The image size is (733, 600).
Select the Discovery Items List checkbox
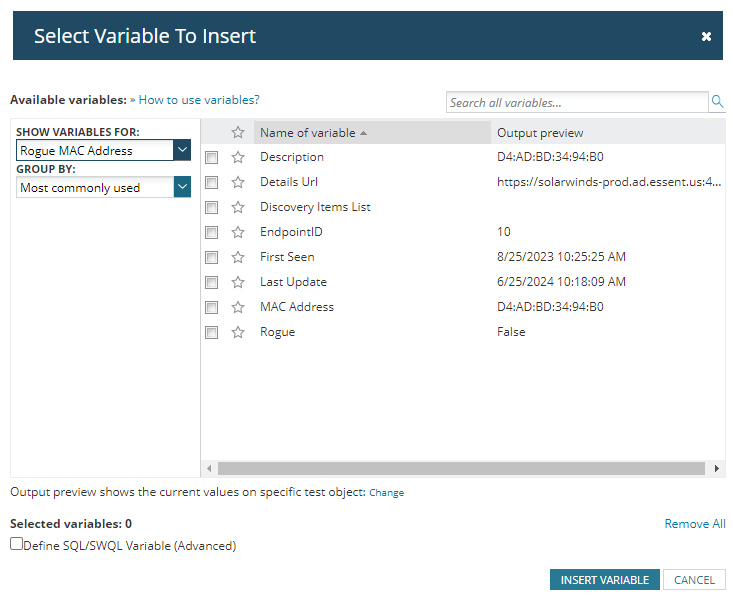[211, 207]
